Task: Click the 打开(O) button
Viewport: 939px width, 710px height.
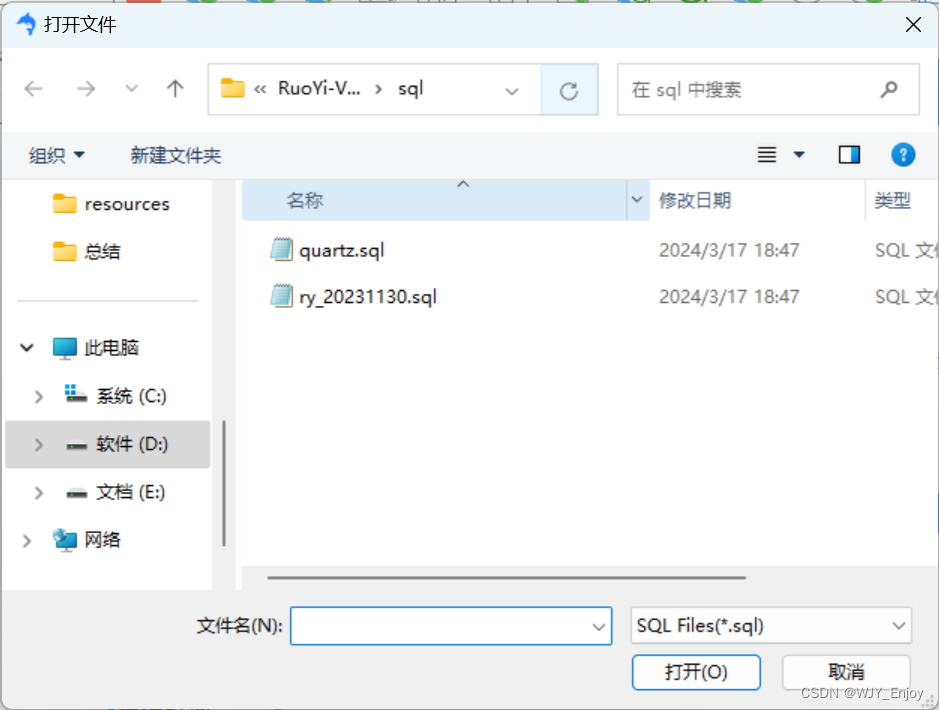Action: tap(696, 672)
